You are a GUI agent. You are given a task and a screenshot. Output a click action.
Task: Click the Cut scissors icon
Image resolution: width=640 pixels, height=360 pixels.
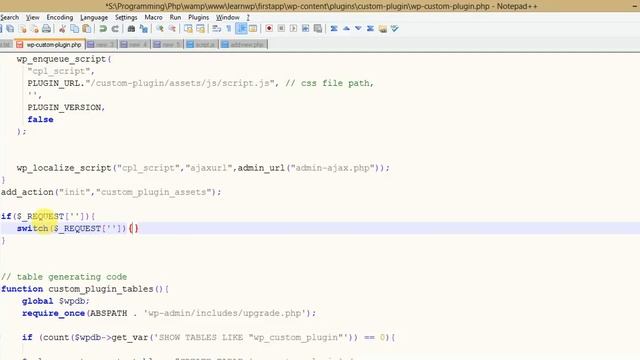(62, 29)
